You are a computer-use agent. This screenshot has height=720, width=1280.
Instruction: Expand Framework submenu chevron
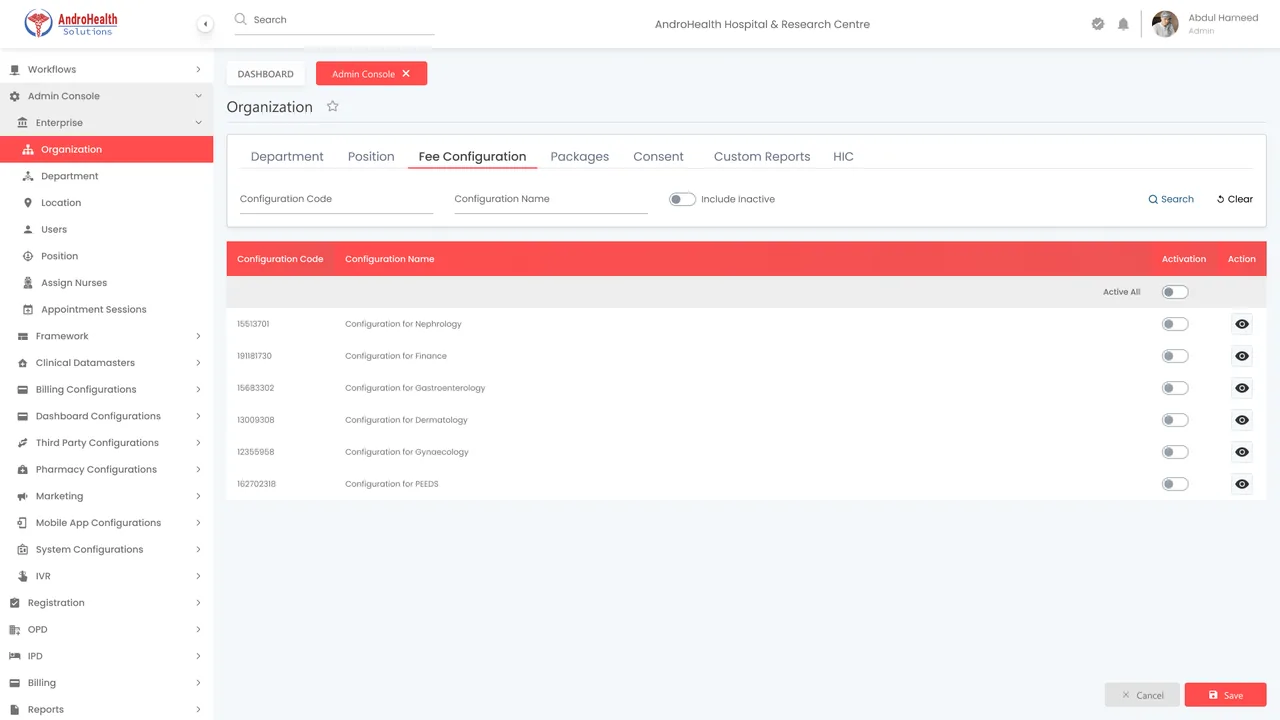[x=198, y=336]
